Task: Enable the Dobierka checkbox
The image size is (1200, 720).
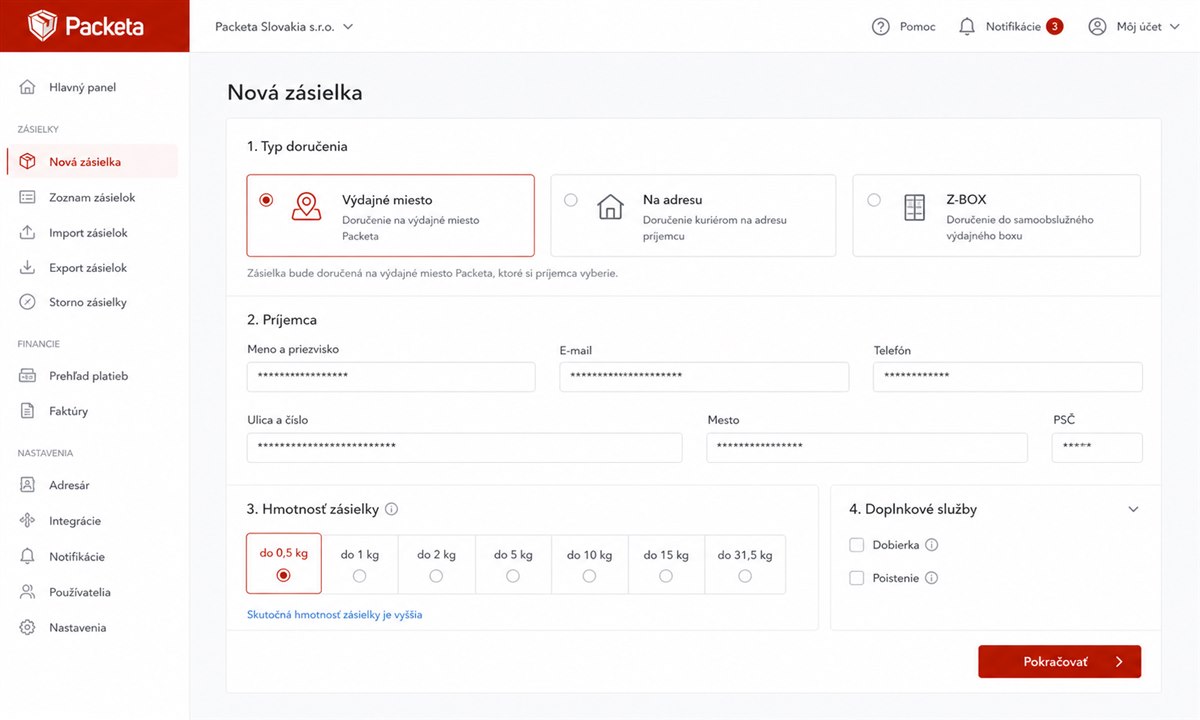Action: pyautogui.click(x=857, y=545)
